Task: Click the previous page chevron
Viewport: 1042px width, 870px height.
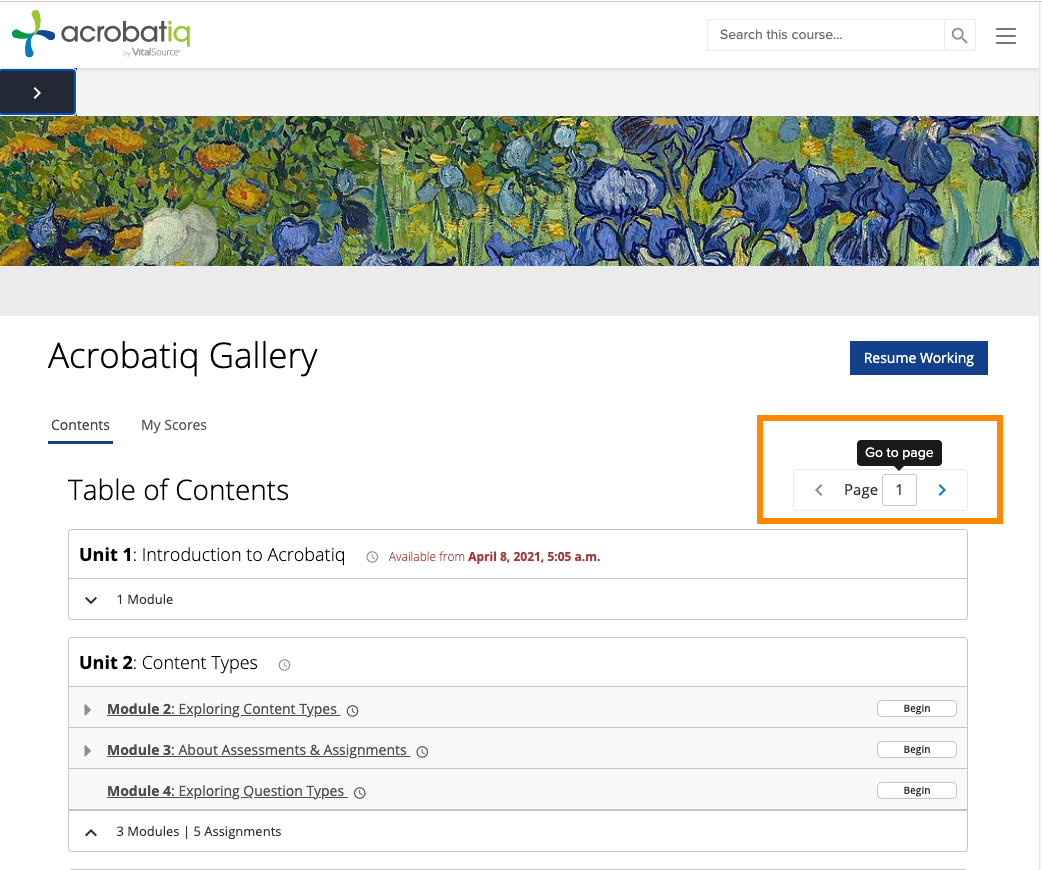Action: [817, 489]
